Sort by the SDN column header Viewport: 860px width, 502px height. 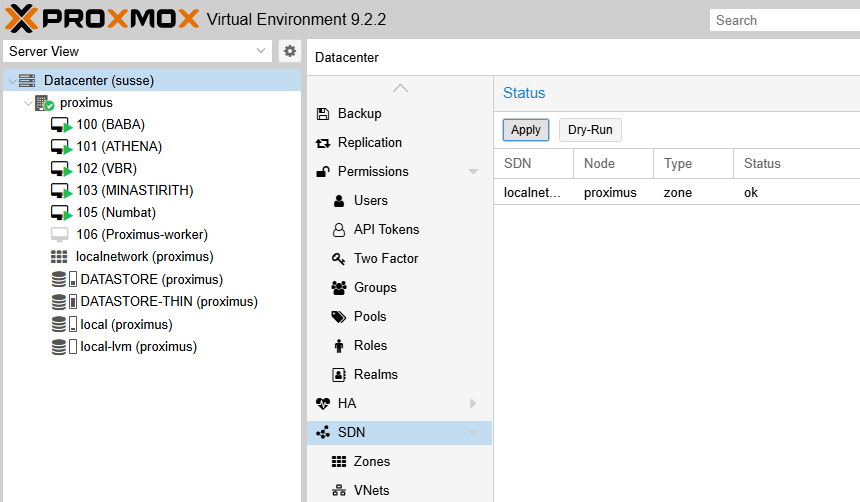click(x=534, y=163)
